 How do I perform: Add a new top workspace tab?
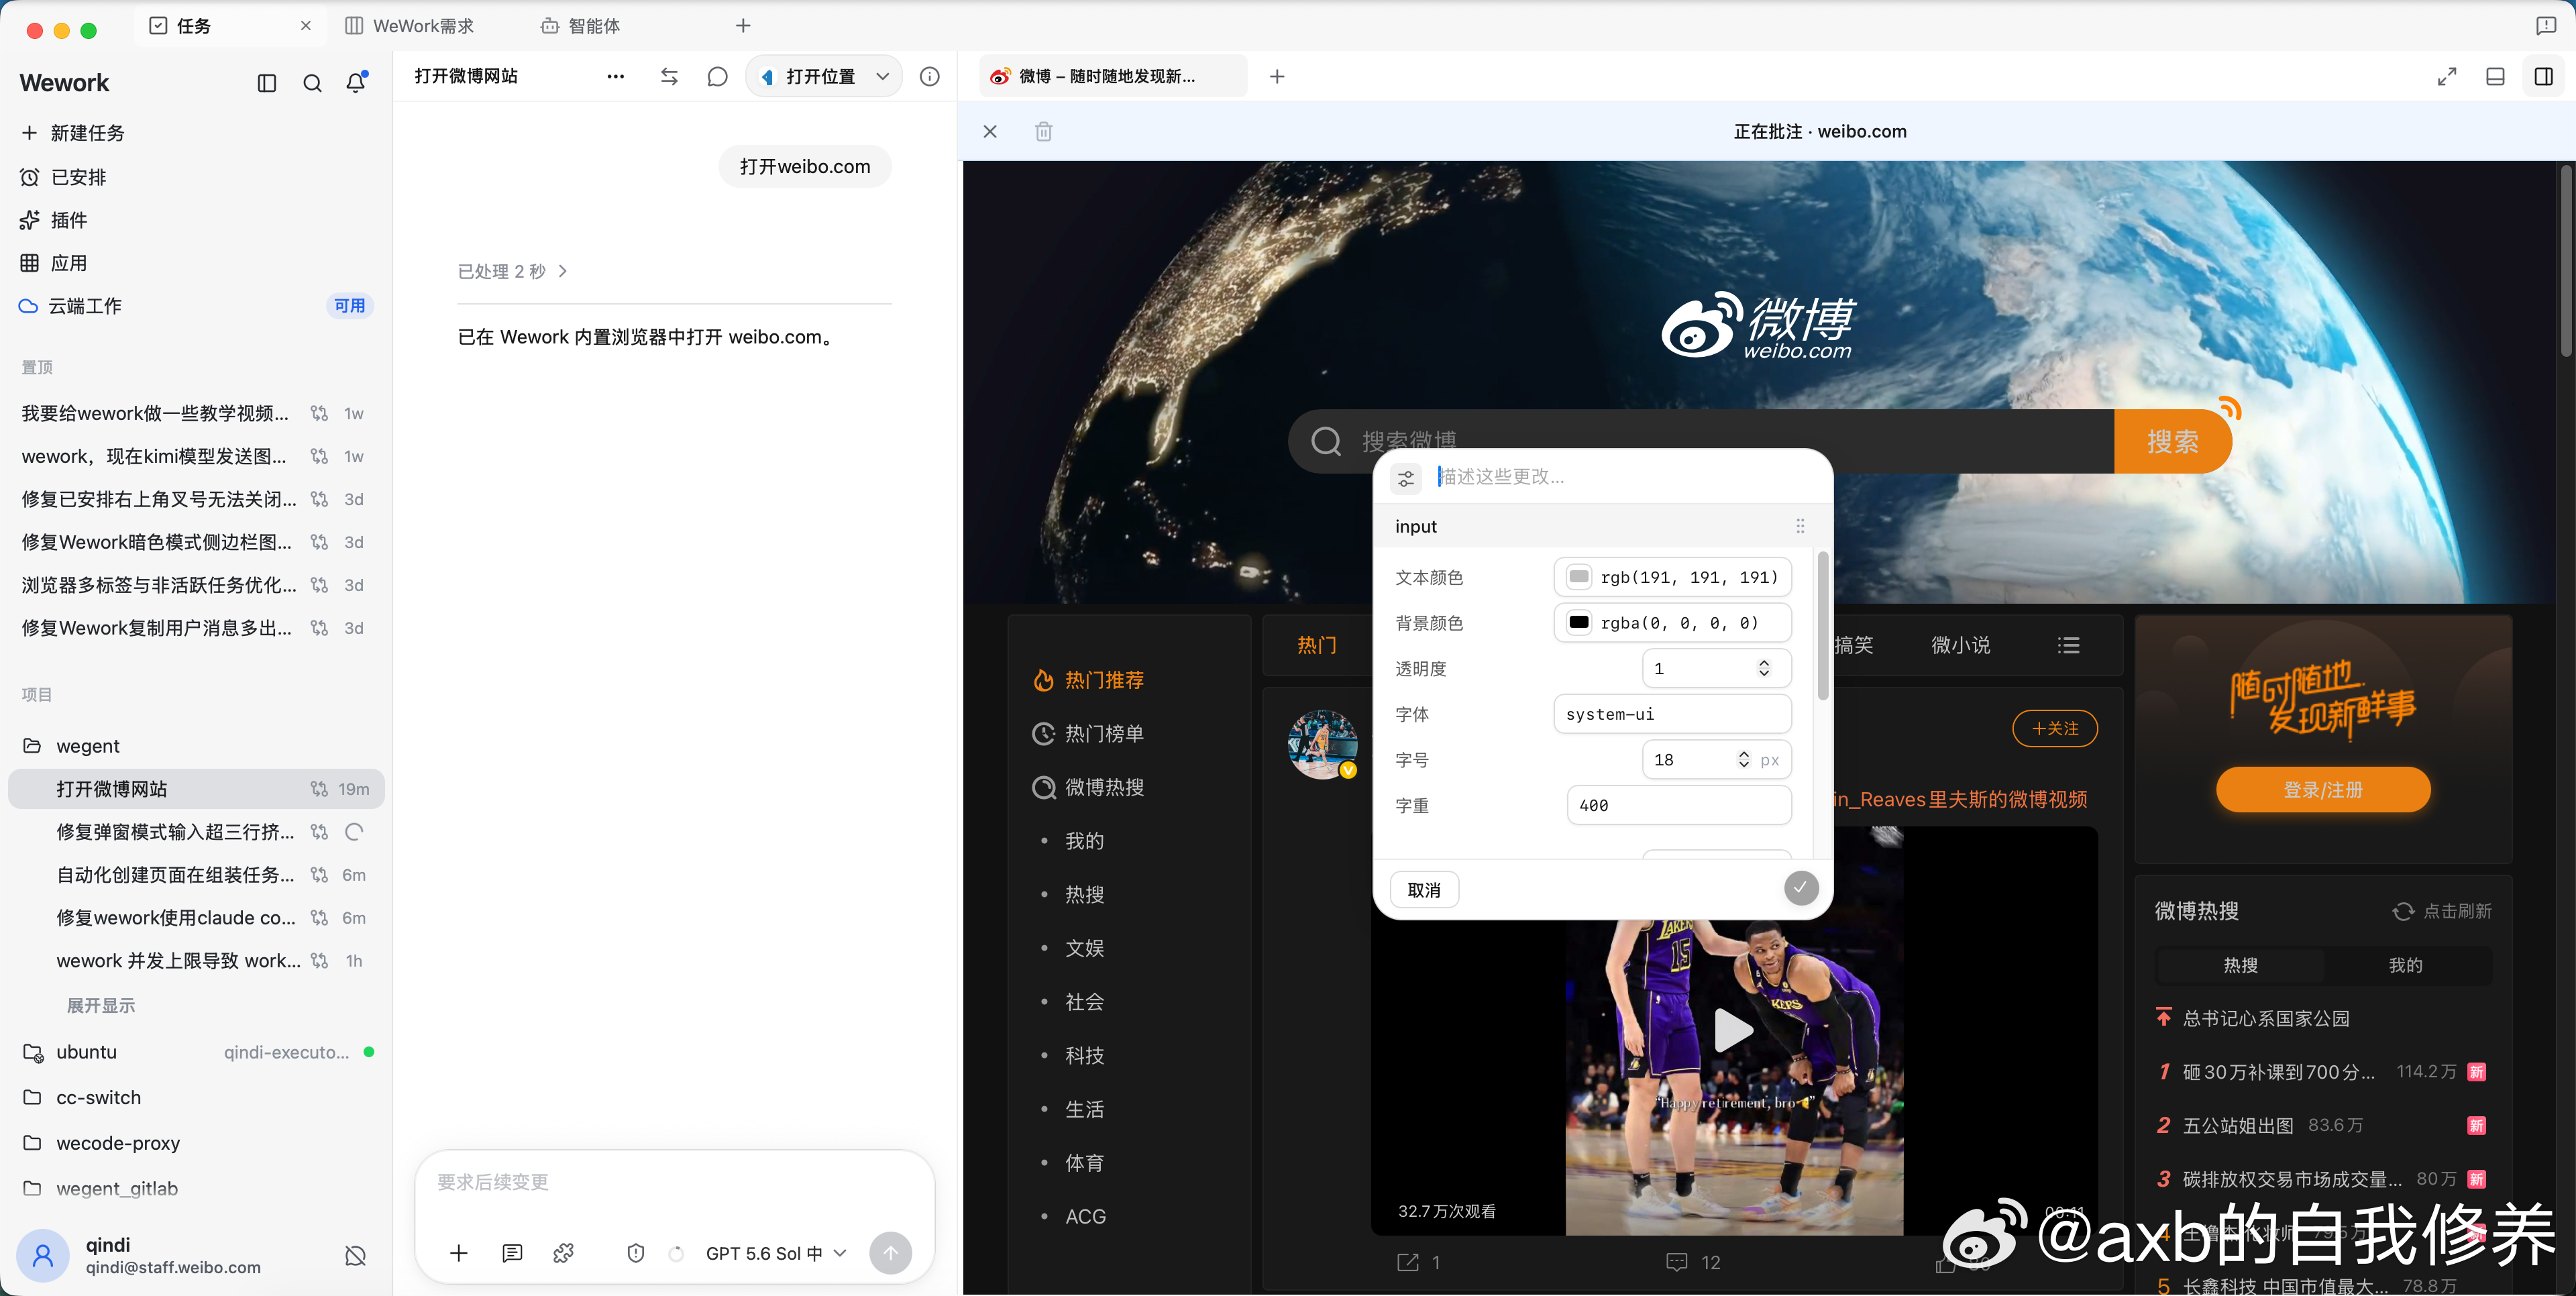(x=743, y=25)
